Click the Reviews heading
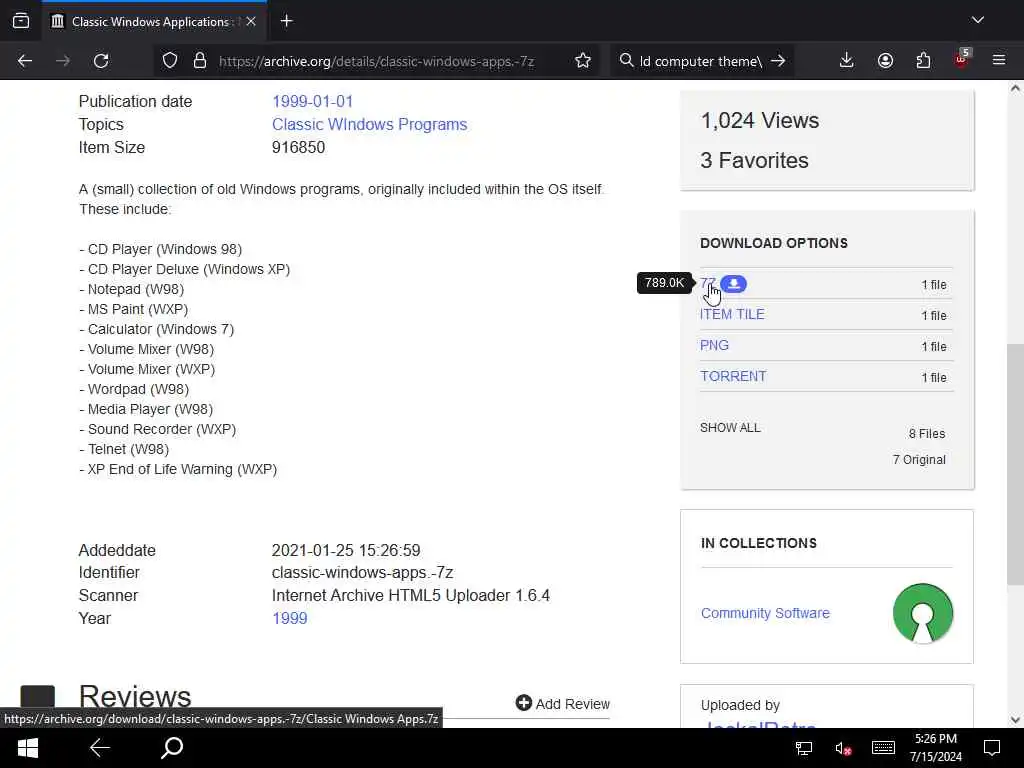The height and width of the screenshot is (768, 1024). click(135, 696)
